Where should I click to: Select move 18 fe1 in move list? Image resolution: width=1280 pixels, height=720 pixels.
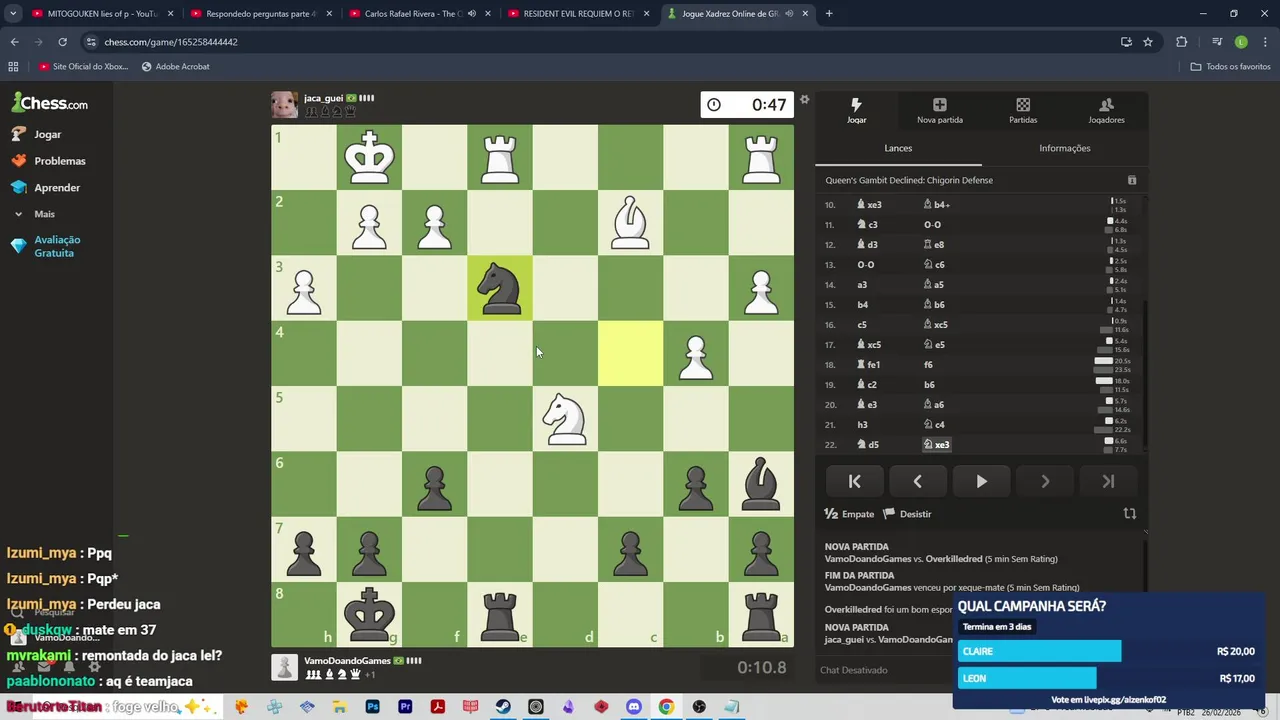coord(868,365)
